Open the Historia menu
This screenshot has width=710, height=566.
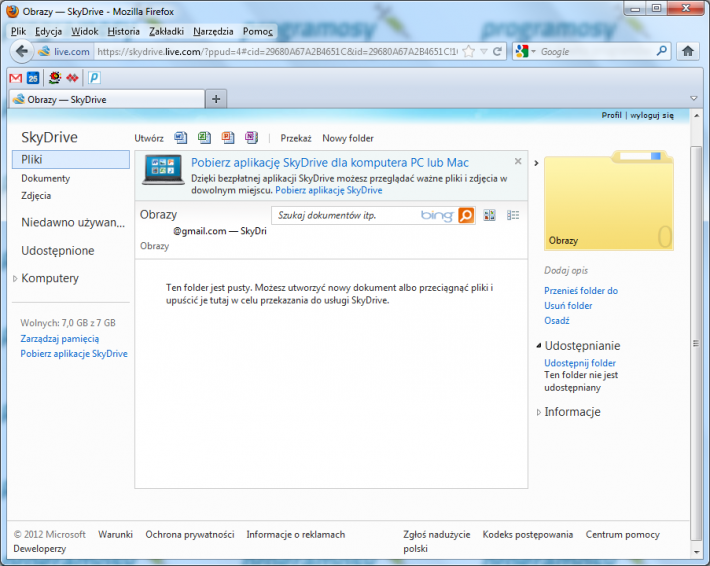pyautogui.click(x=123, y=31)
